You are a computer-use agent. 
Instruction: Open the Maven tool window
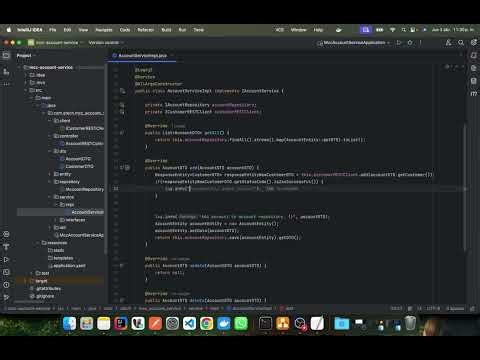coord(474,94)
